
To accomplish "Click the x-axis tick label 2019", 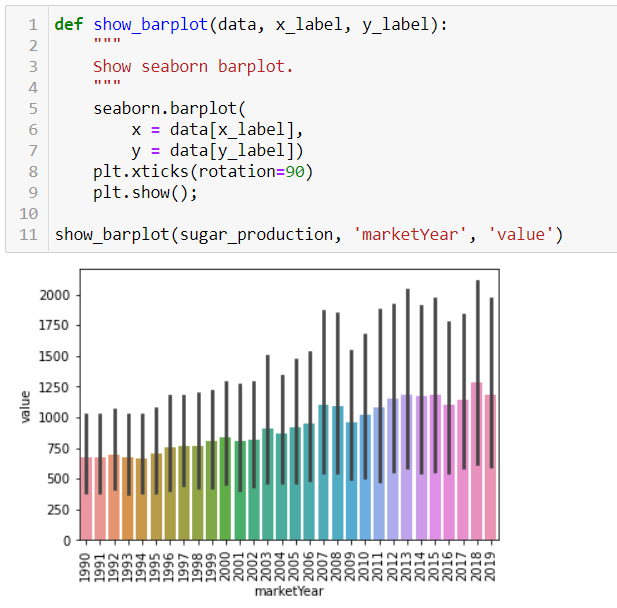I will tap(490, 567).
